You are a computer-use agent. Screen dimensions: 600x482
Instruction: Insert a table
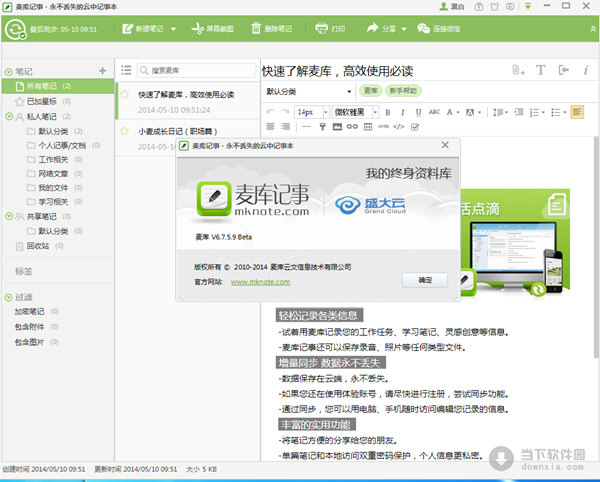pos(368,127)
